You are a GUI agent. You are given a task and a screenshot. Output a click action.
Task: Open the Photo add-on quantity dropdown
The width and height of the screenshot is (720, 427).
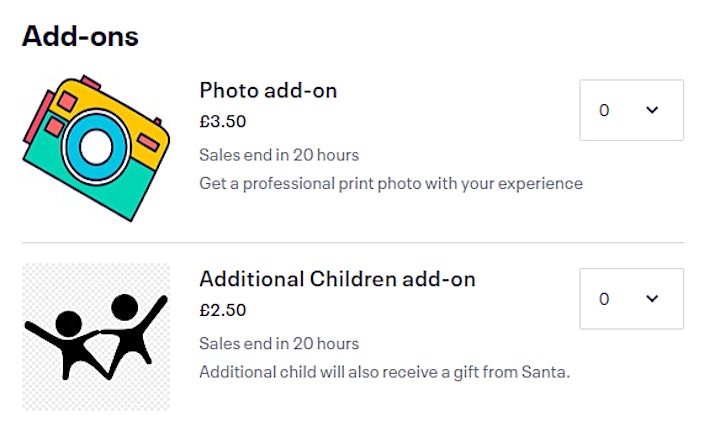(x=631, y=110)
